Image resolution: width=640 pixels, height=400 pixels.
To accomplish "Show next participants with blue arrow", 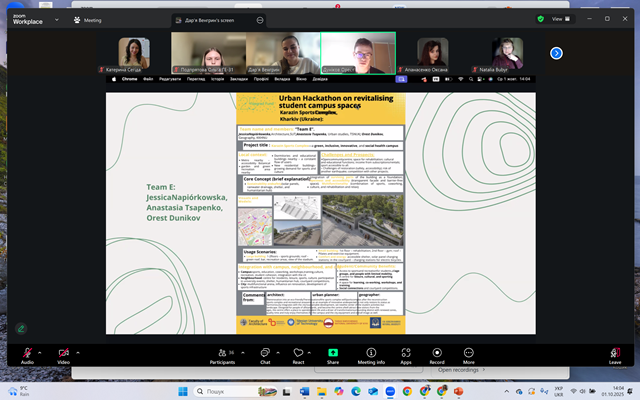I will point(556,53).
